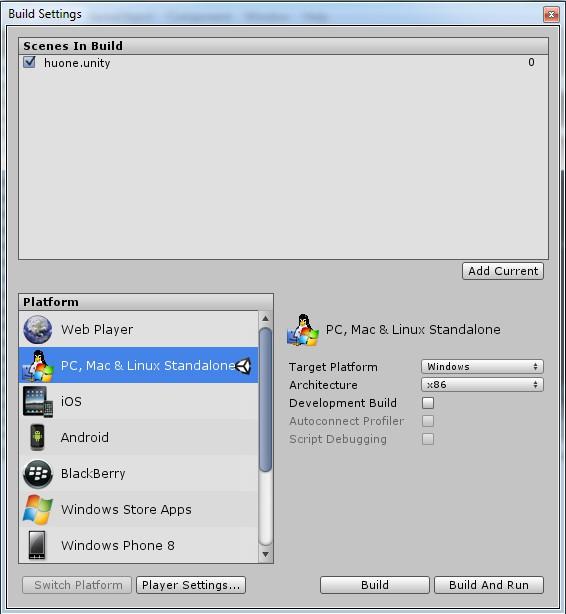Click the platform list scrollbar thumb

(x=266, y=400)
